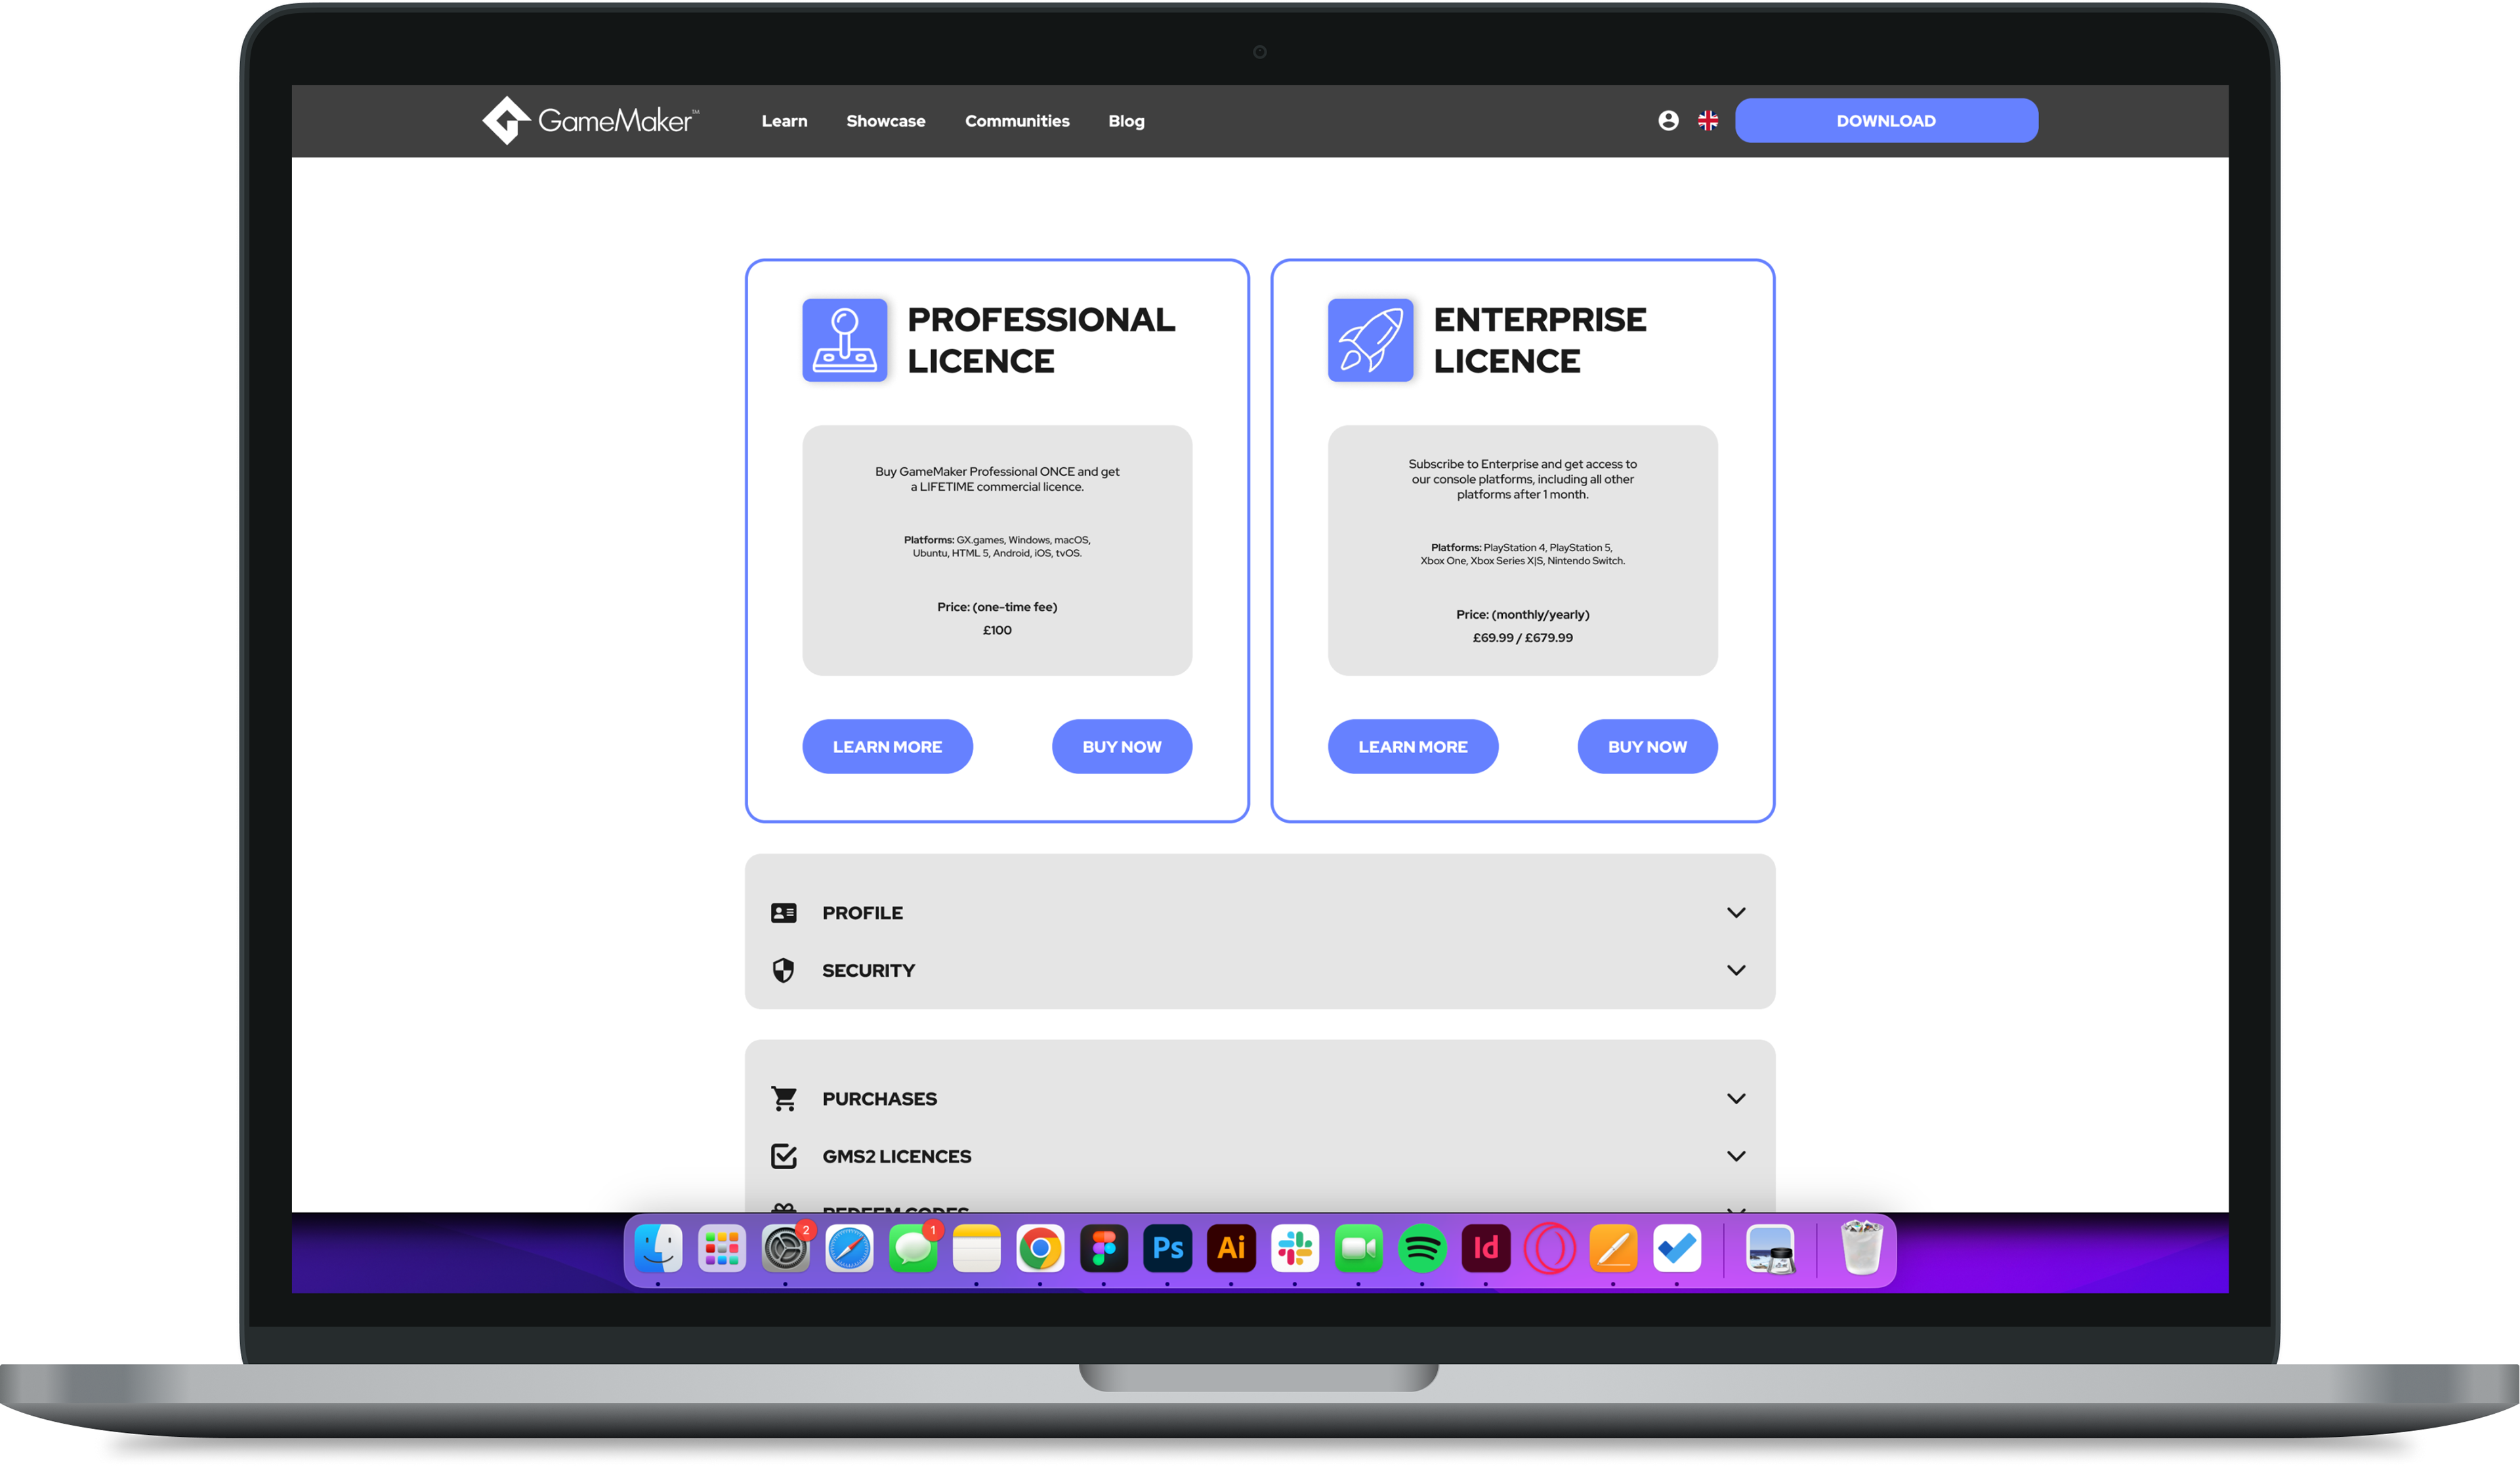
Task: Click the SECURITY section label
Action: pyautogui.click(x=868, y=970)
